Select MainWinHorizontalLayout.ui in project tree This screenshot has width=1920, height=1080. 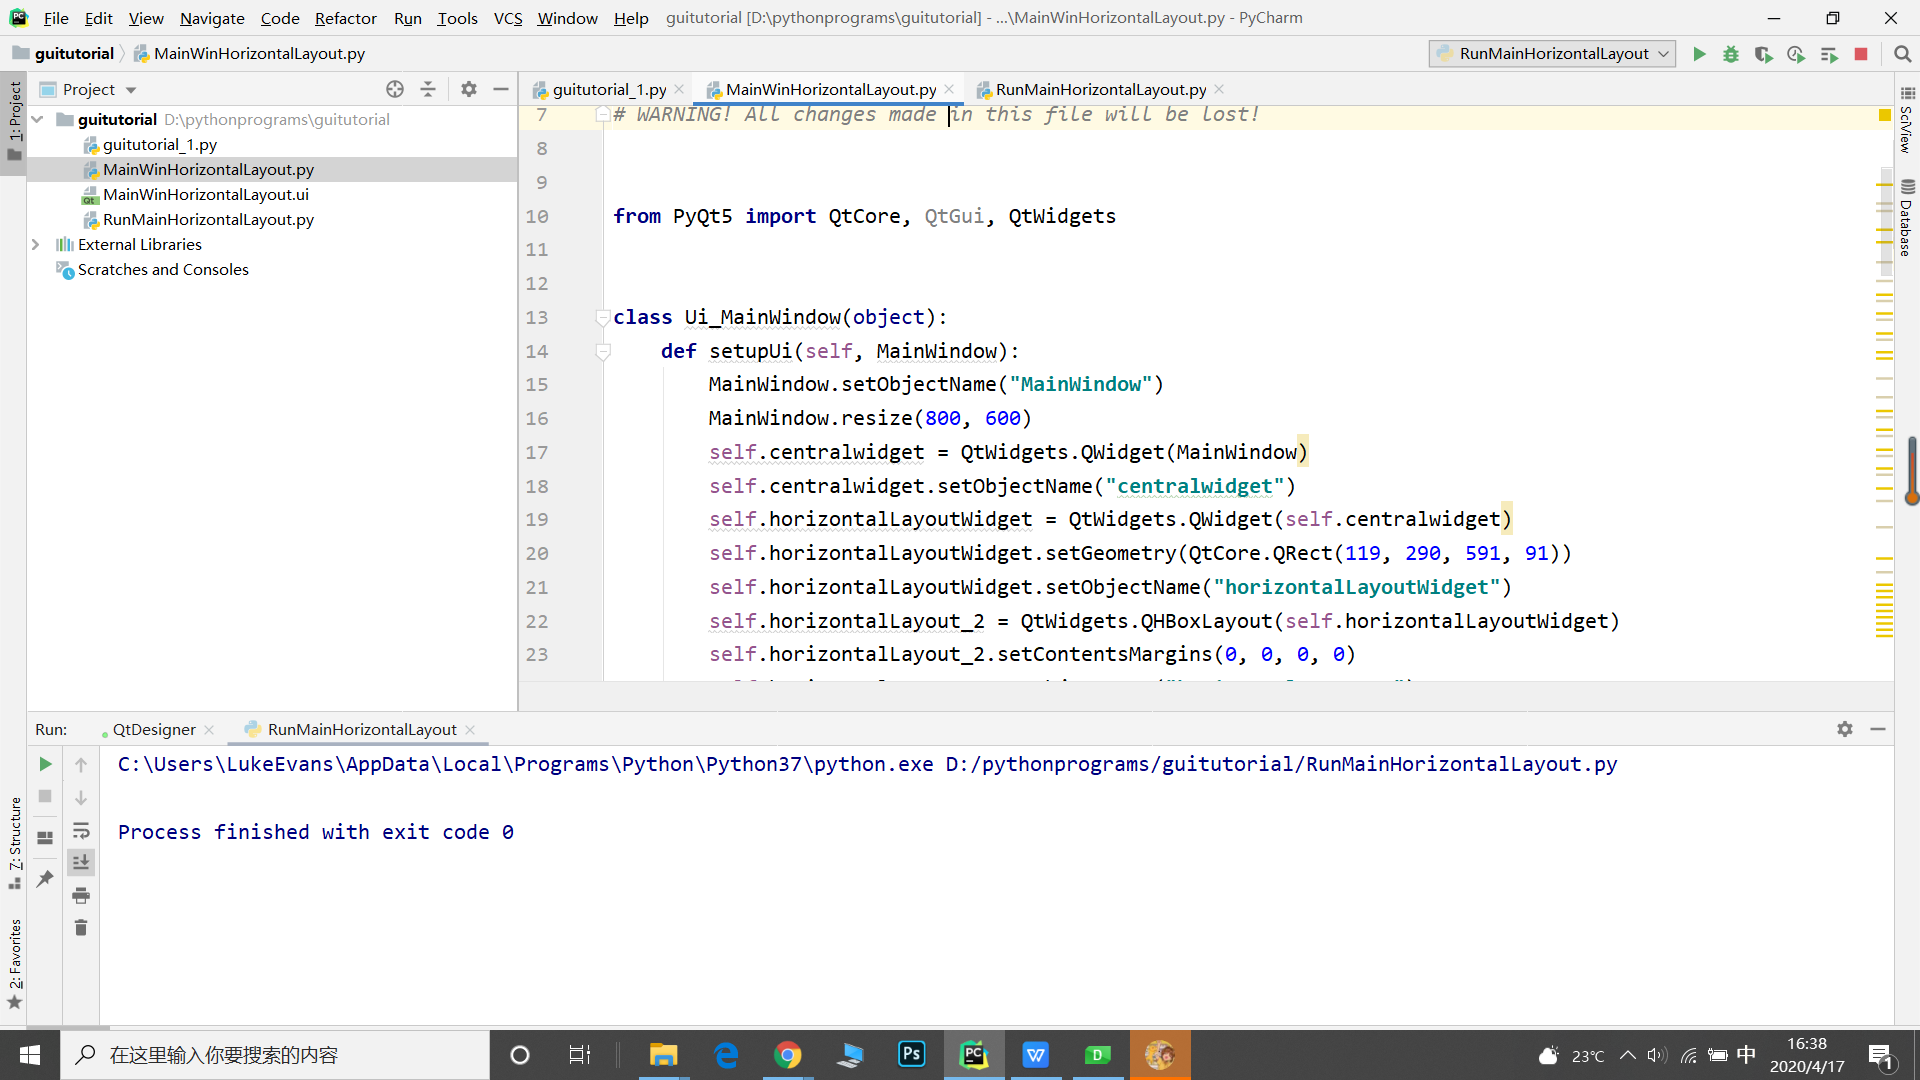click(205, 194)
